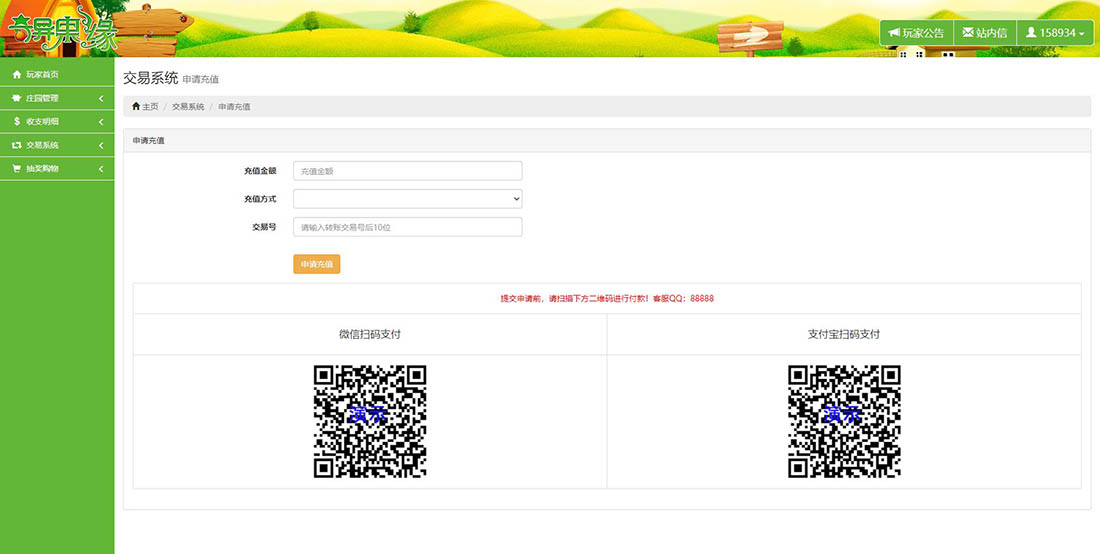Expand the 庄园管理 sidebar chevron
1100x554 pixels.
(x=101, y=98)
